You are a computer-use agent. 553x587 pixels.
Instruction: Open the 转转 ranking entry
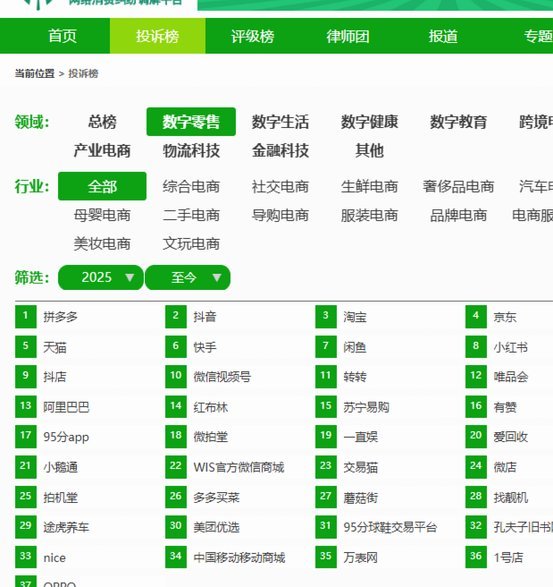pyautogui.click(x=355, y=377)
